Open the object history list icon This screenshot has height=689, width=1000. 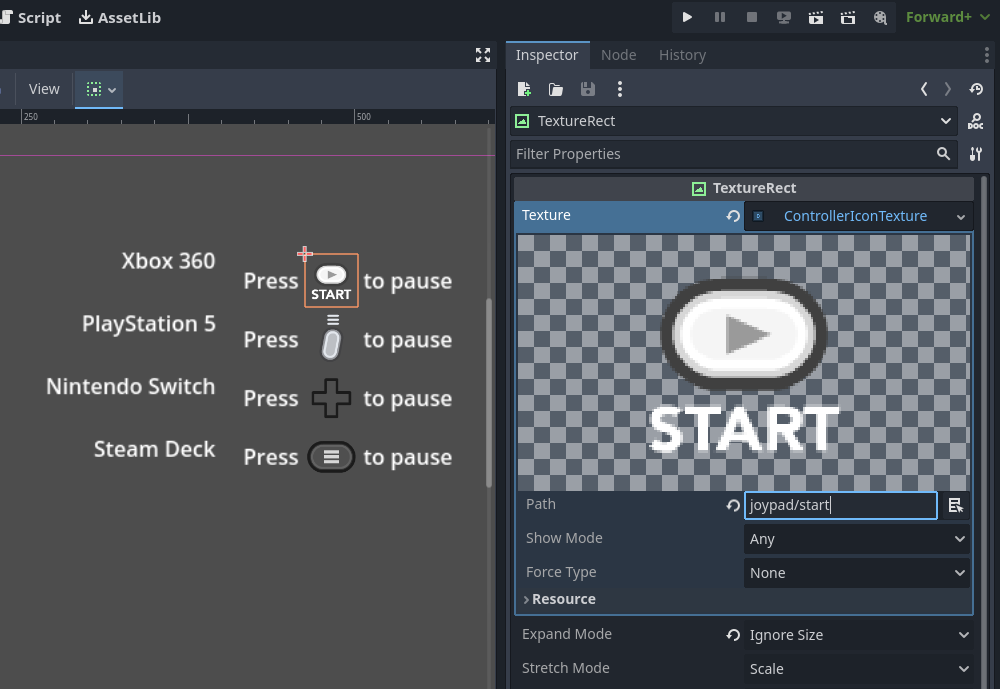976,89
